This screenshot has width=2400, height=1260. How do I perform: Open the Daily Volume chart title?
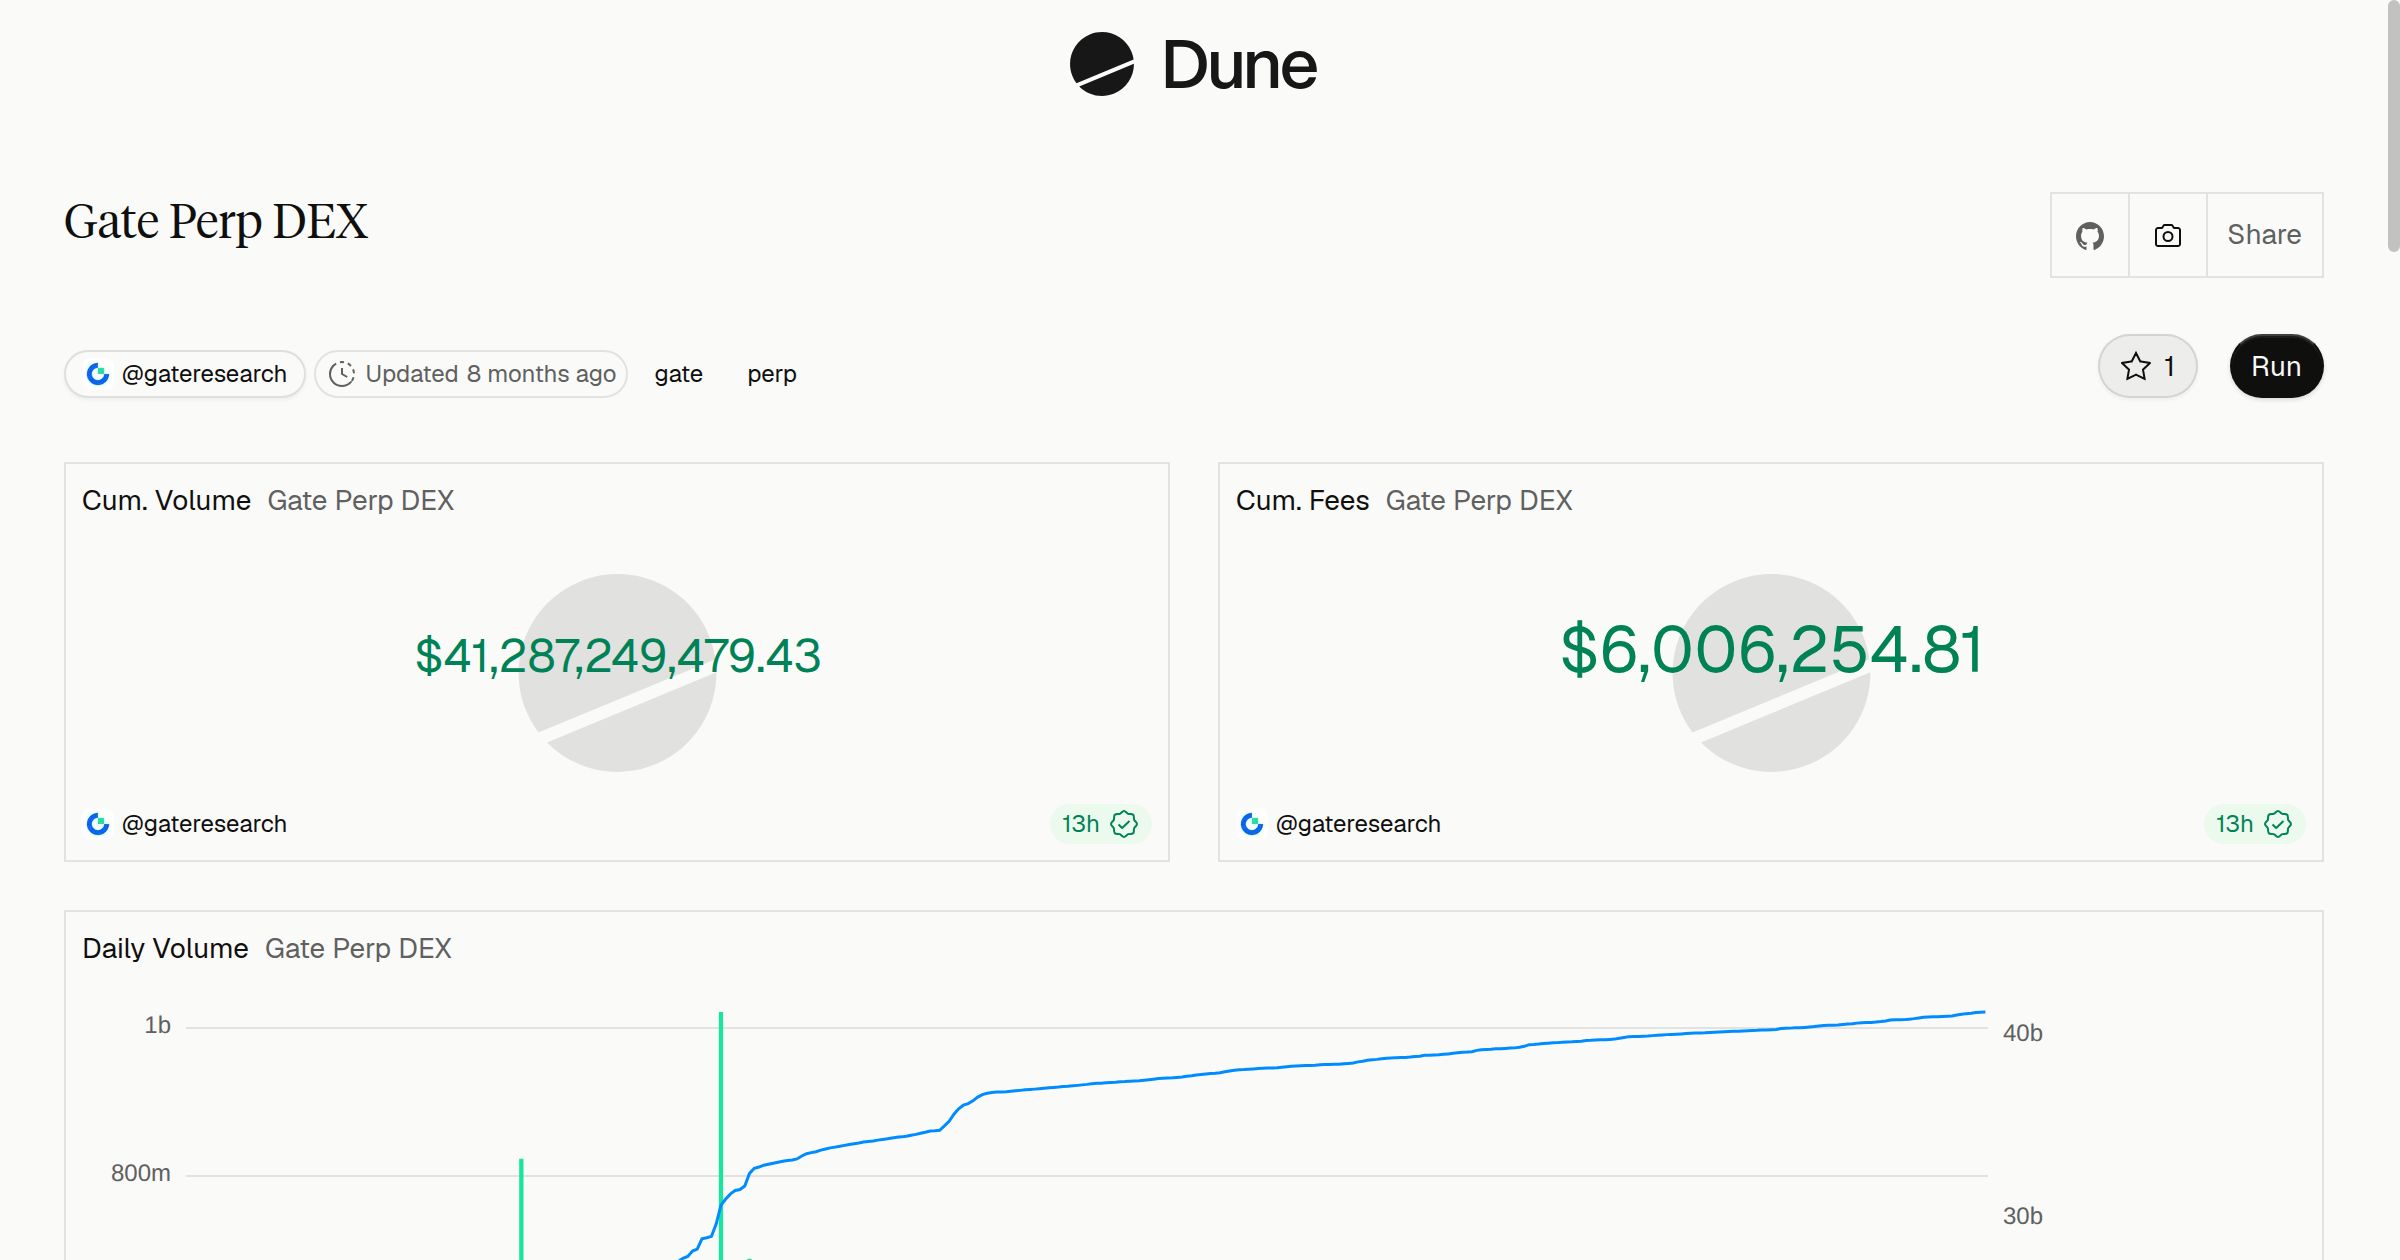point(165,948)
